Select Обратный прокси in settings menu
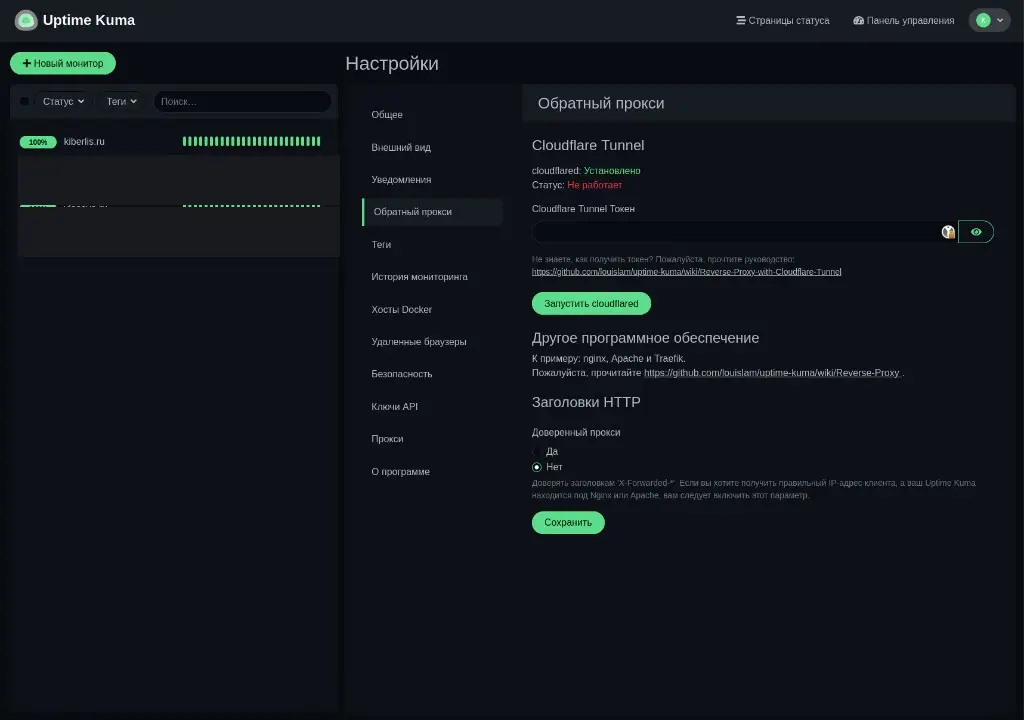Image resolution: width=1024 pixels, height=720 pixels. (x=432, y=212)
